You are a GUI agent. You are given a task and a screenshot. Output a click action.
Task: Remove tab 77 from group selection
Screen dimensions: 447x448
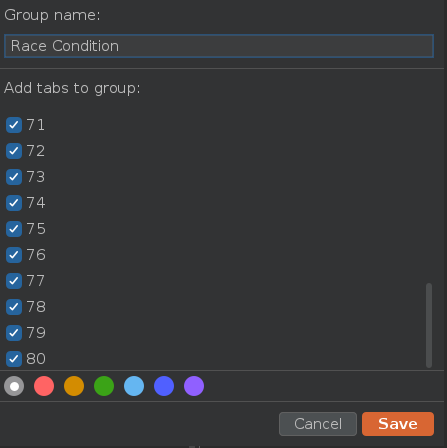pyautogui.click(x=14, y=281)
